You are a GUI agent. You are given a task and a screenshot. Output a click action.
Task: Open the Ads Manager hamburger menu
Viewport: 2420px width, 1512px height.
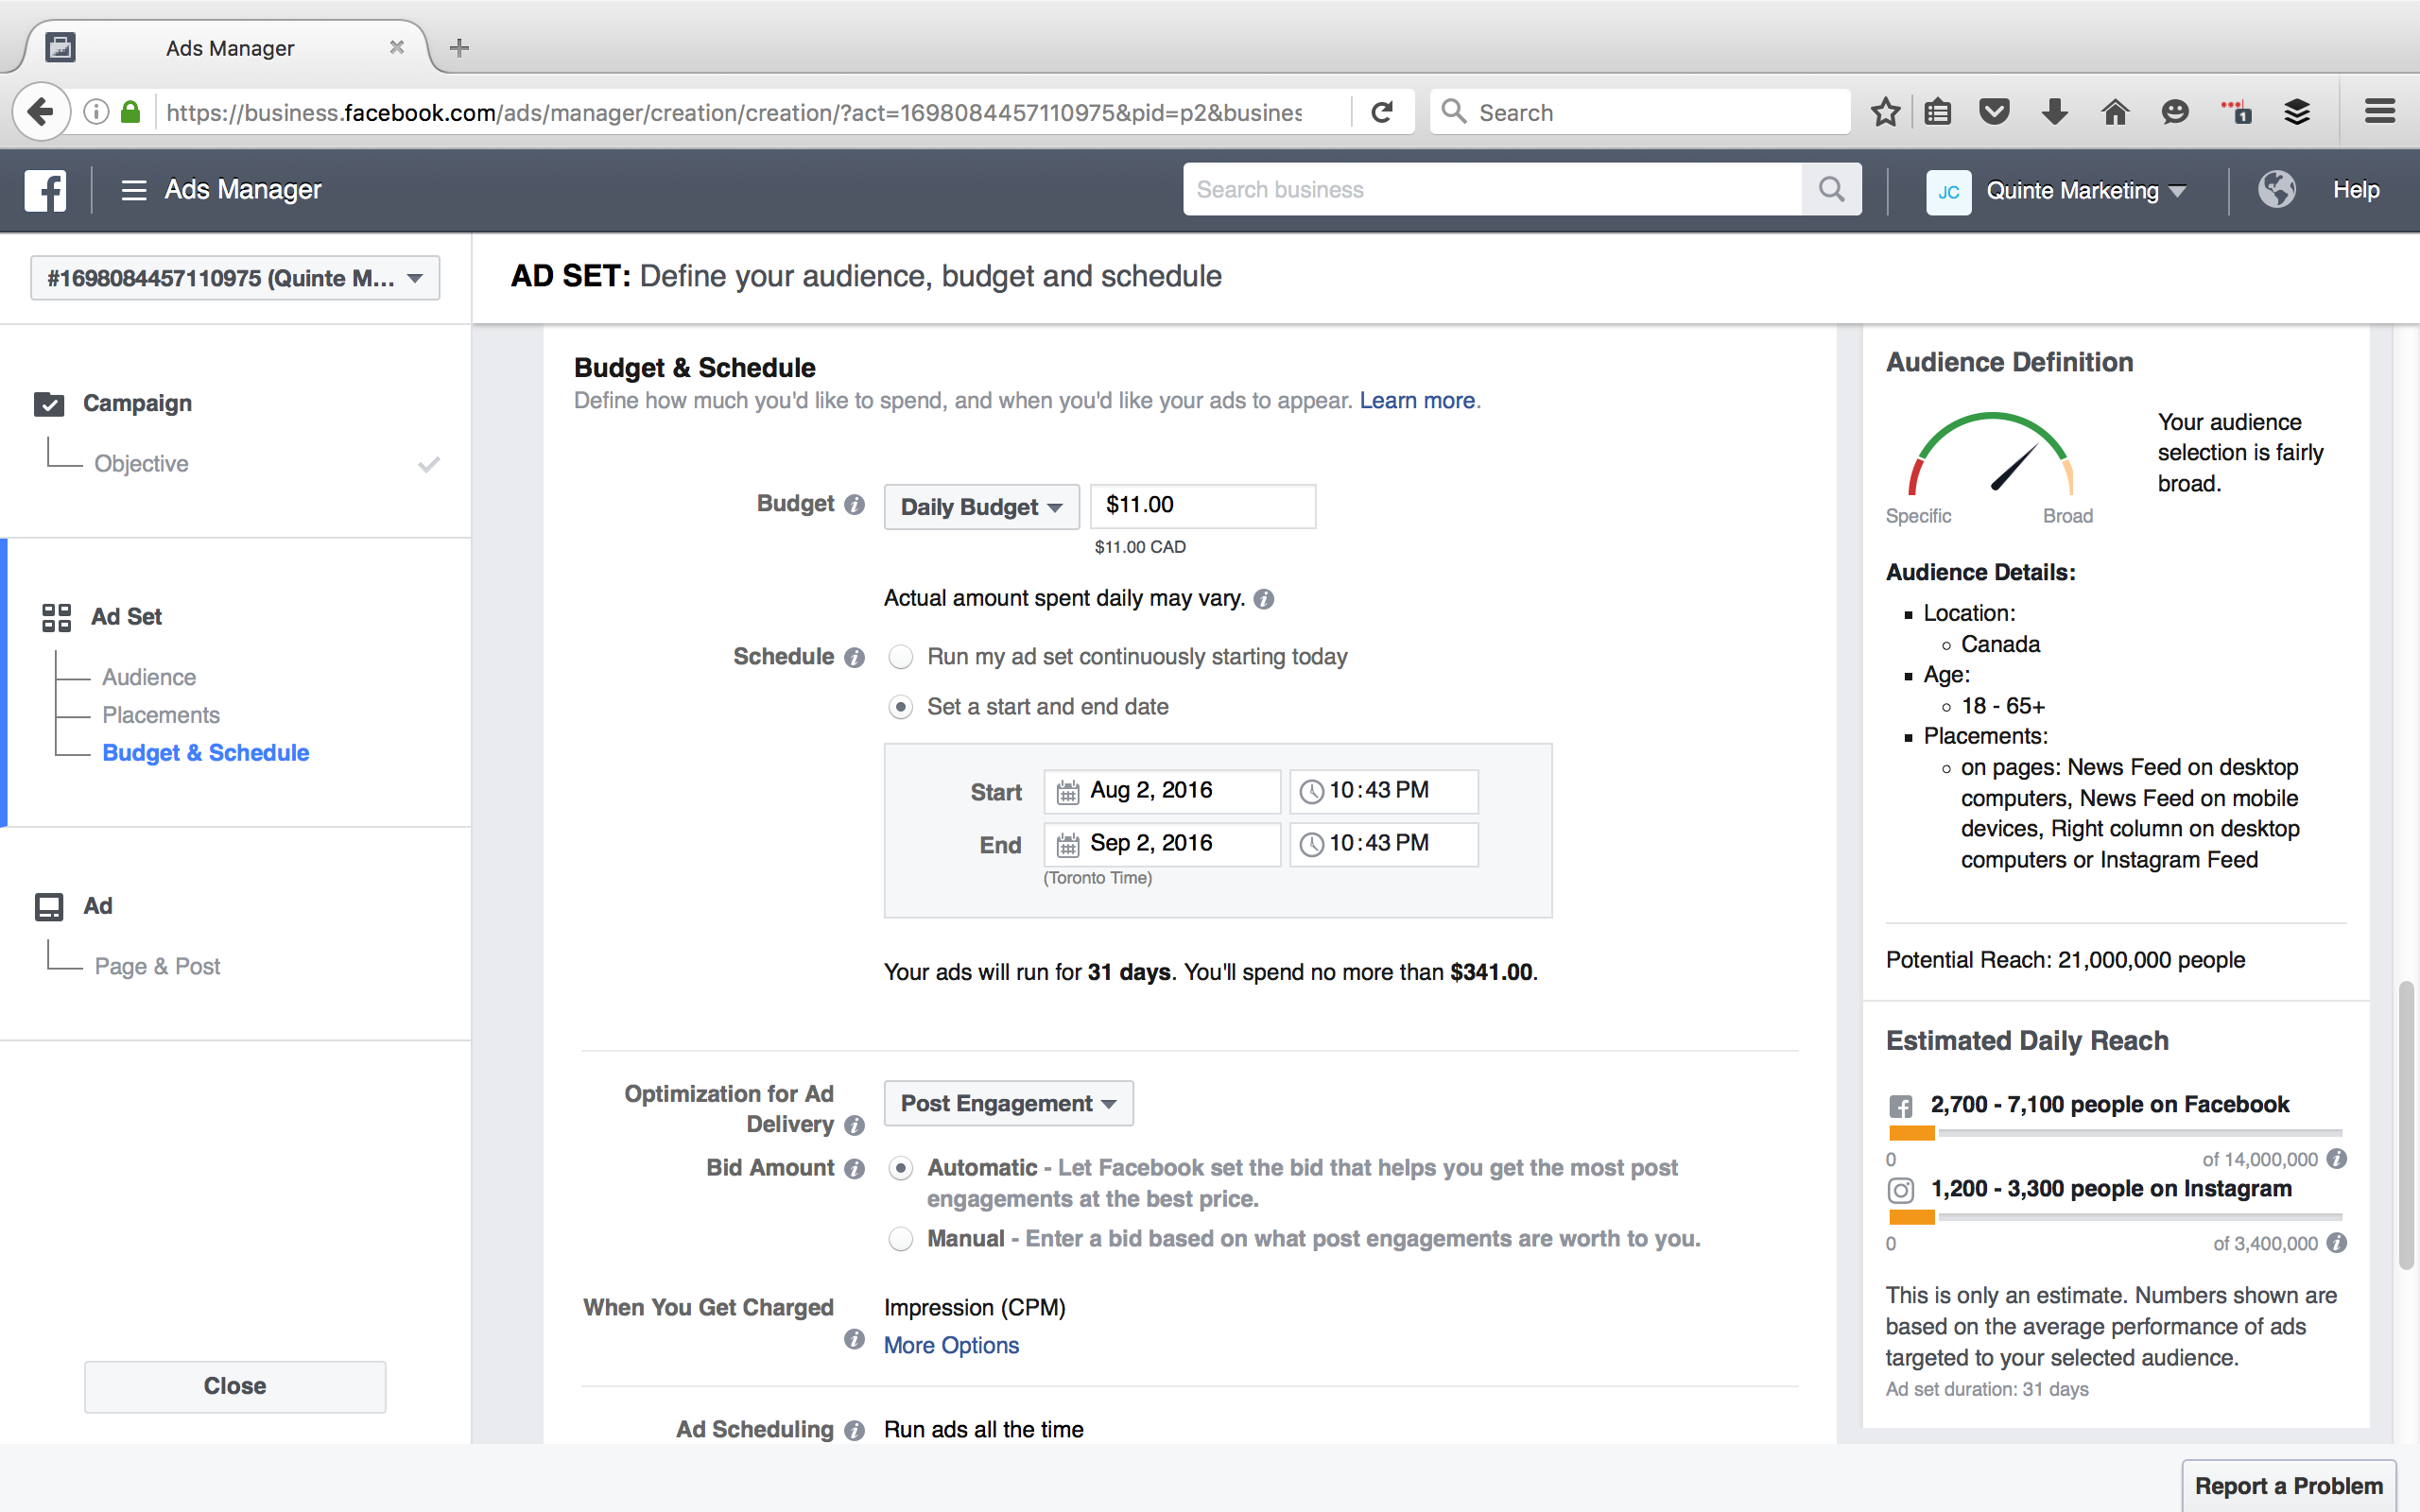pos(133,190)
